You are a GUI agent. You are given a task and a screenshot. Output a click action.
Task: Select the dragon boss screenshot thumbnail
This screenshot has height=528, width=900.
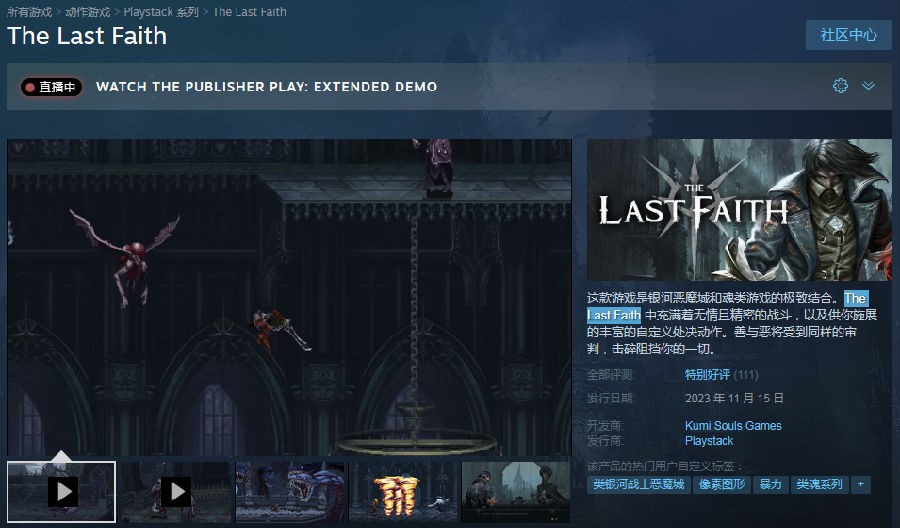click(x=289, y=492)
